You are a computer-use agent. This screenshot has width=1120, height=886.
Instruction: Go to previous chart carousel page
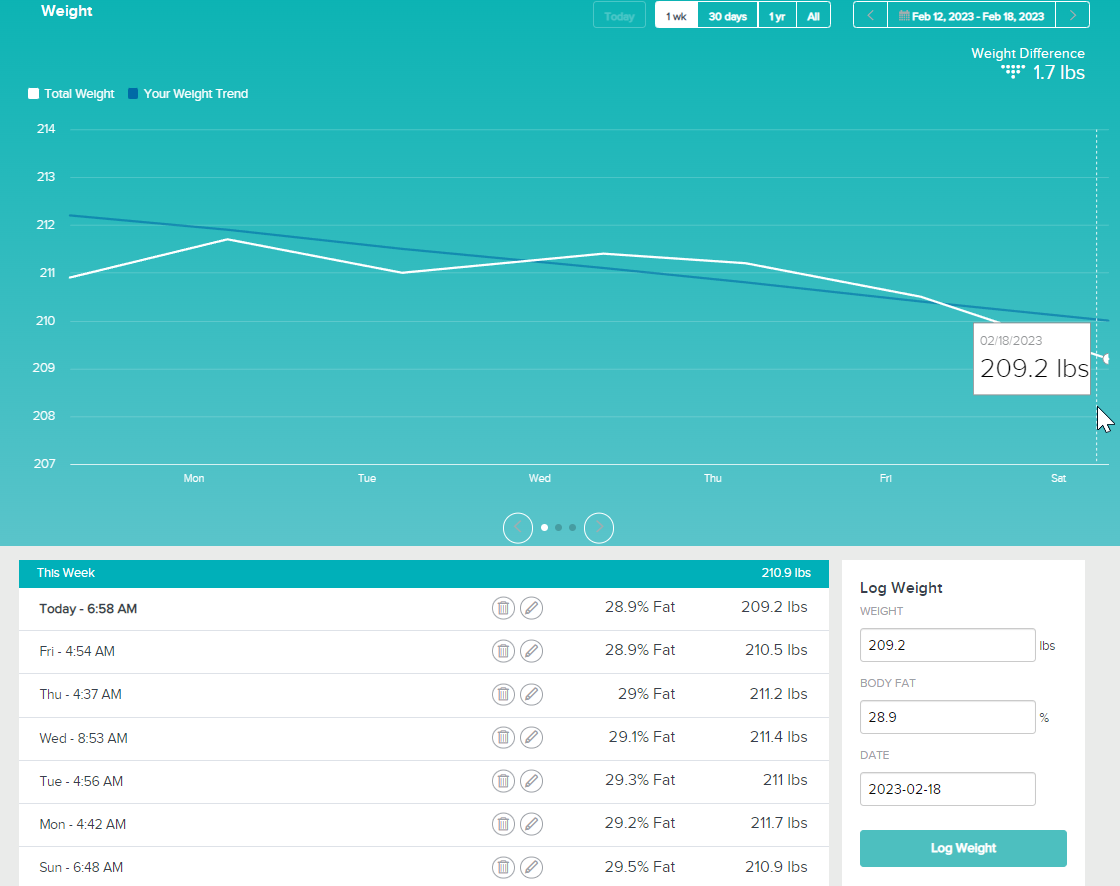point(518,527)
